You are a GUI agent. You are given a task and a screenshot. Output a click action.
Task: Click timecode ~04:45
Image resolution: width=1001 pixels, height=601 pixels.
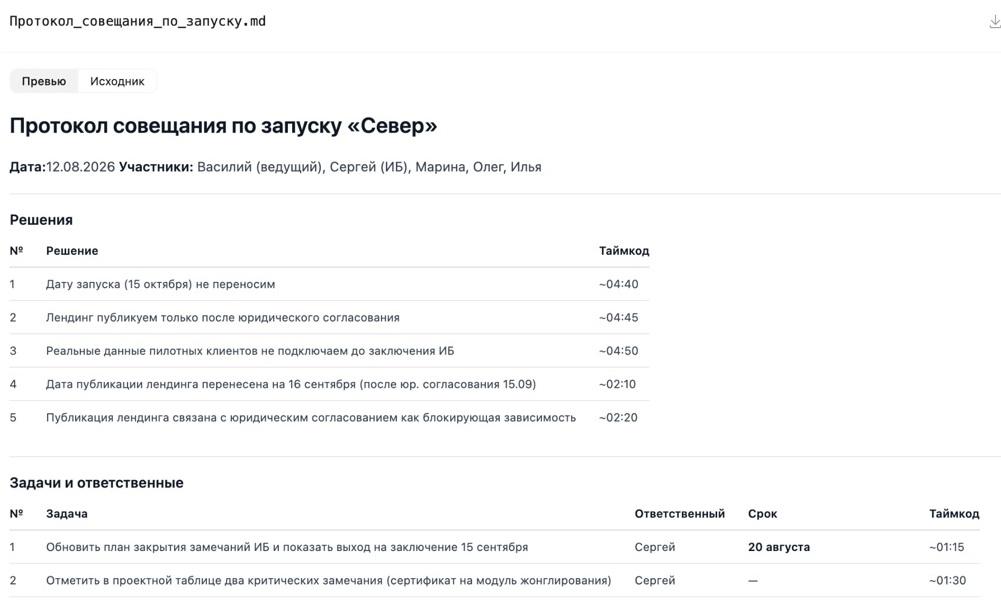click(x=619, y=317)
